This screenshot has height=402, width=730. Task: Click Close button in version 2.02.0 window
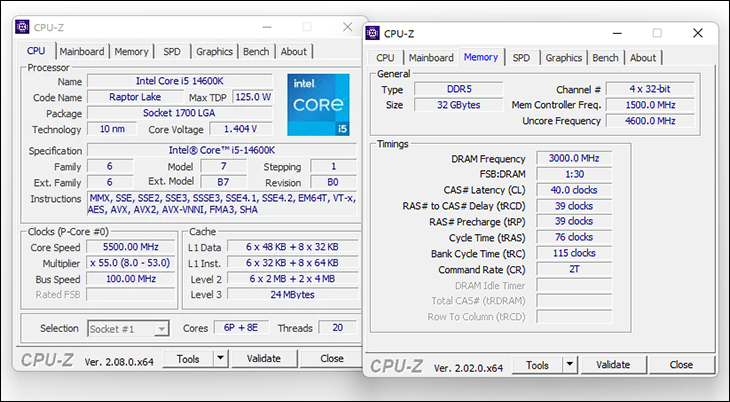click(681, 365)
